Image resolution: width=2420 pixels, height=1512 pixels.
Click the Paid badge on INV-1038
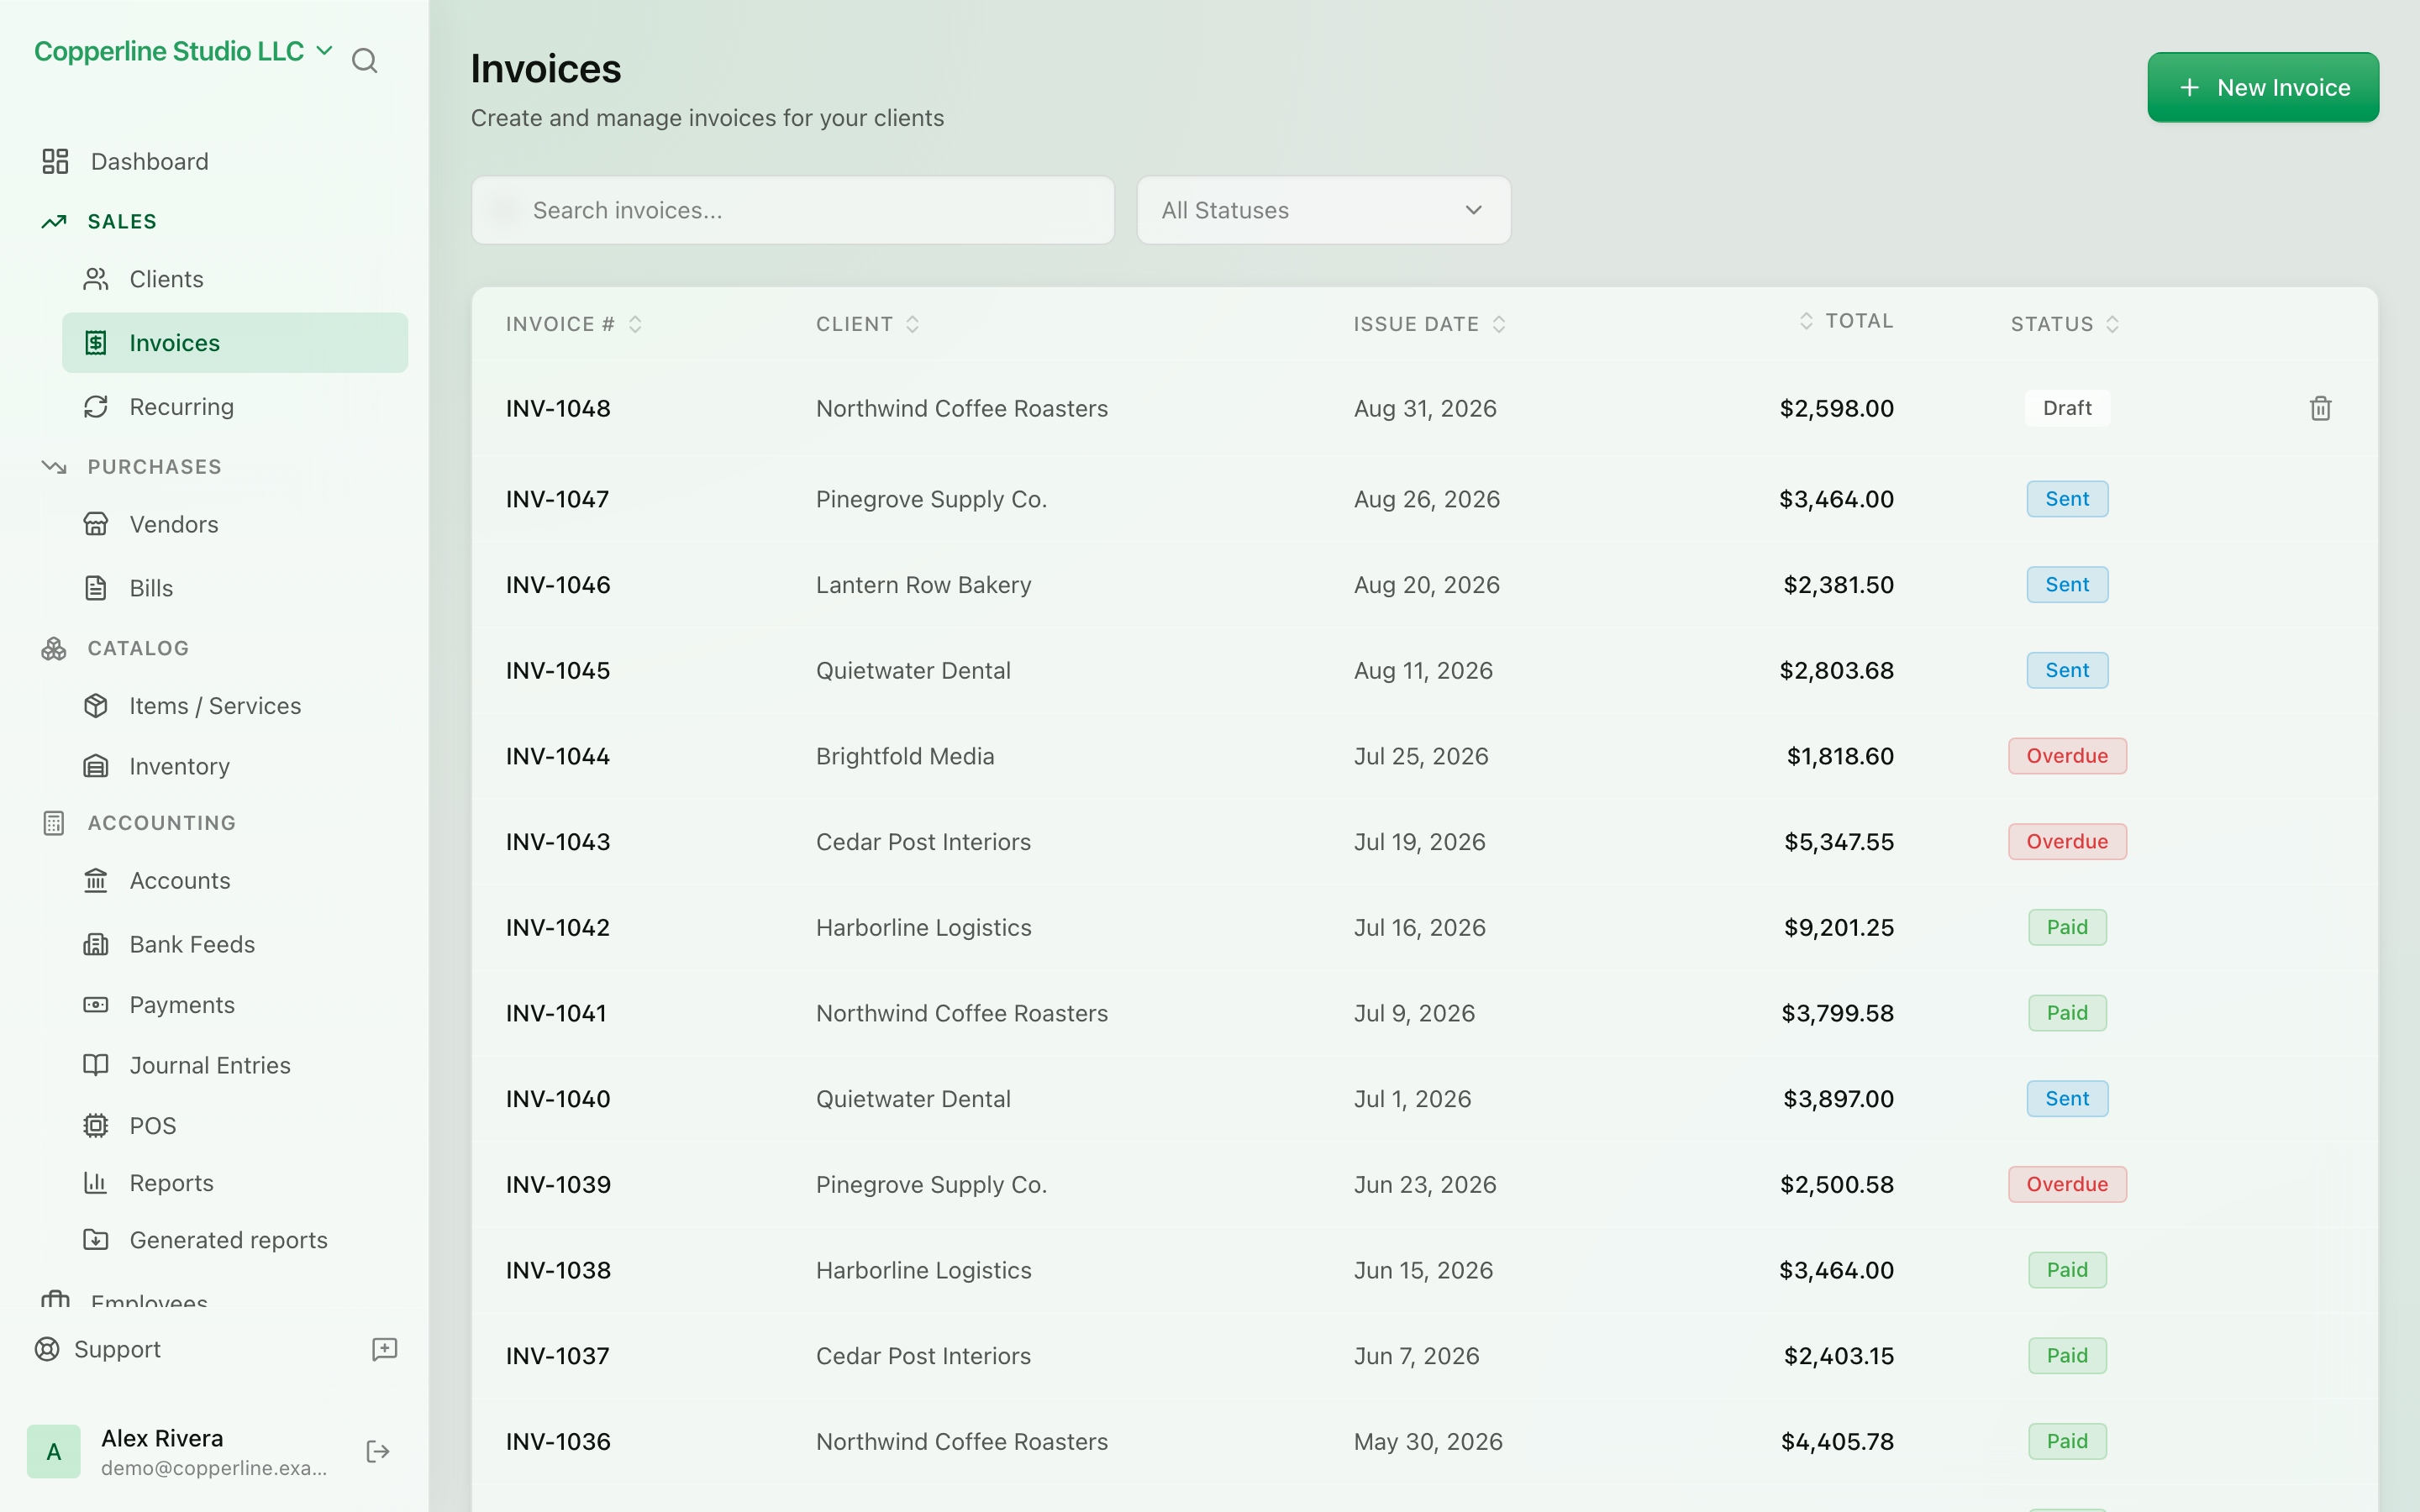(2067, 1270)
